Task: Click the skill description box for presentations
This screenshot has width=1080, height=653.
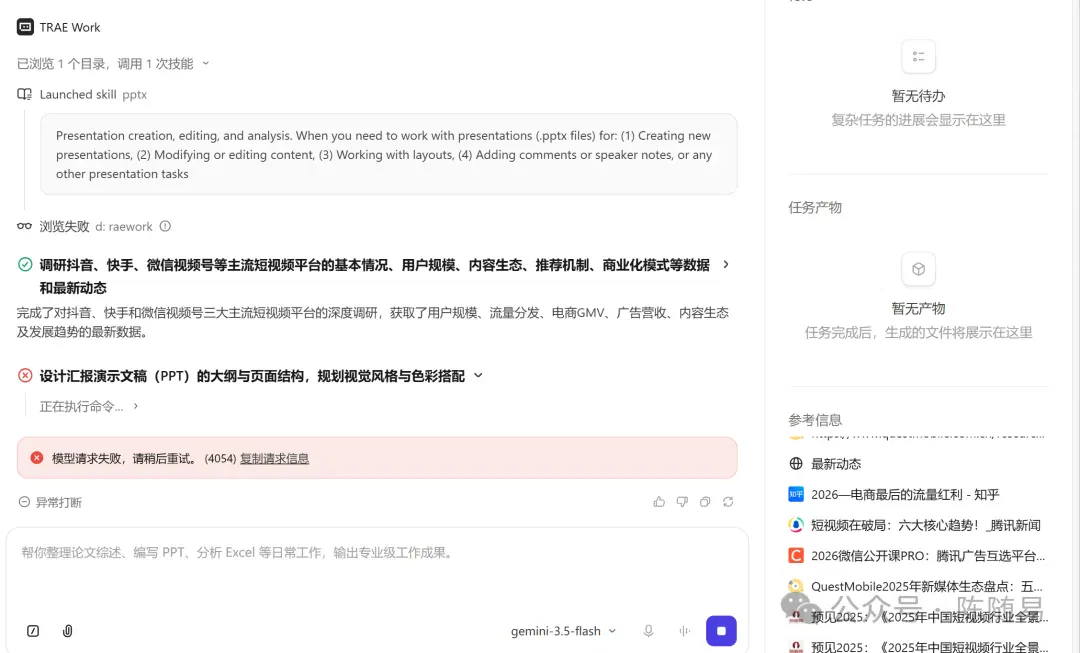Action: pos(388,154)
